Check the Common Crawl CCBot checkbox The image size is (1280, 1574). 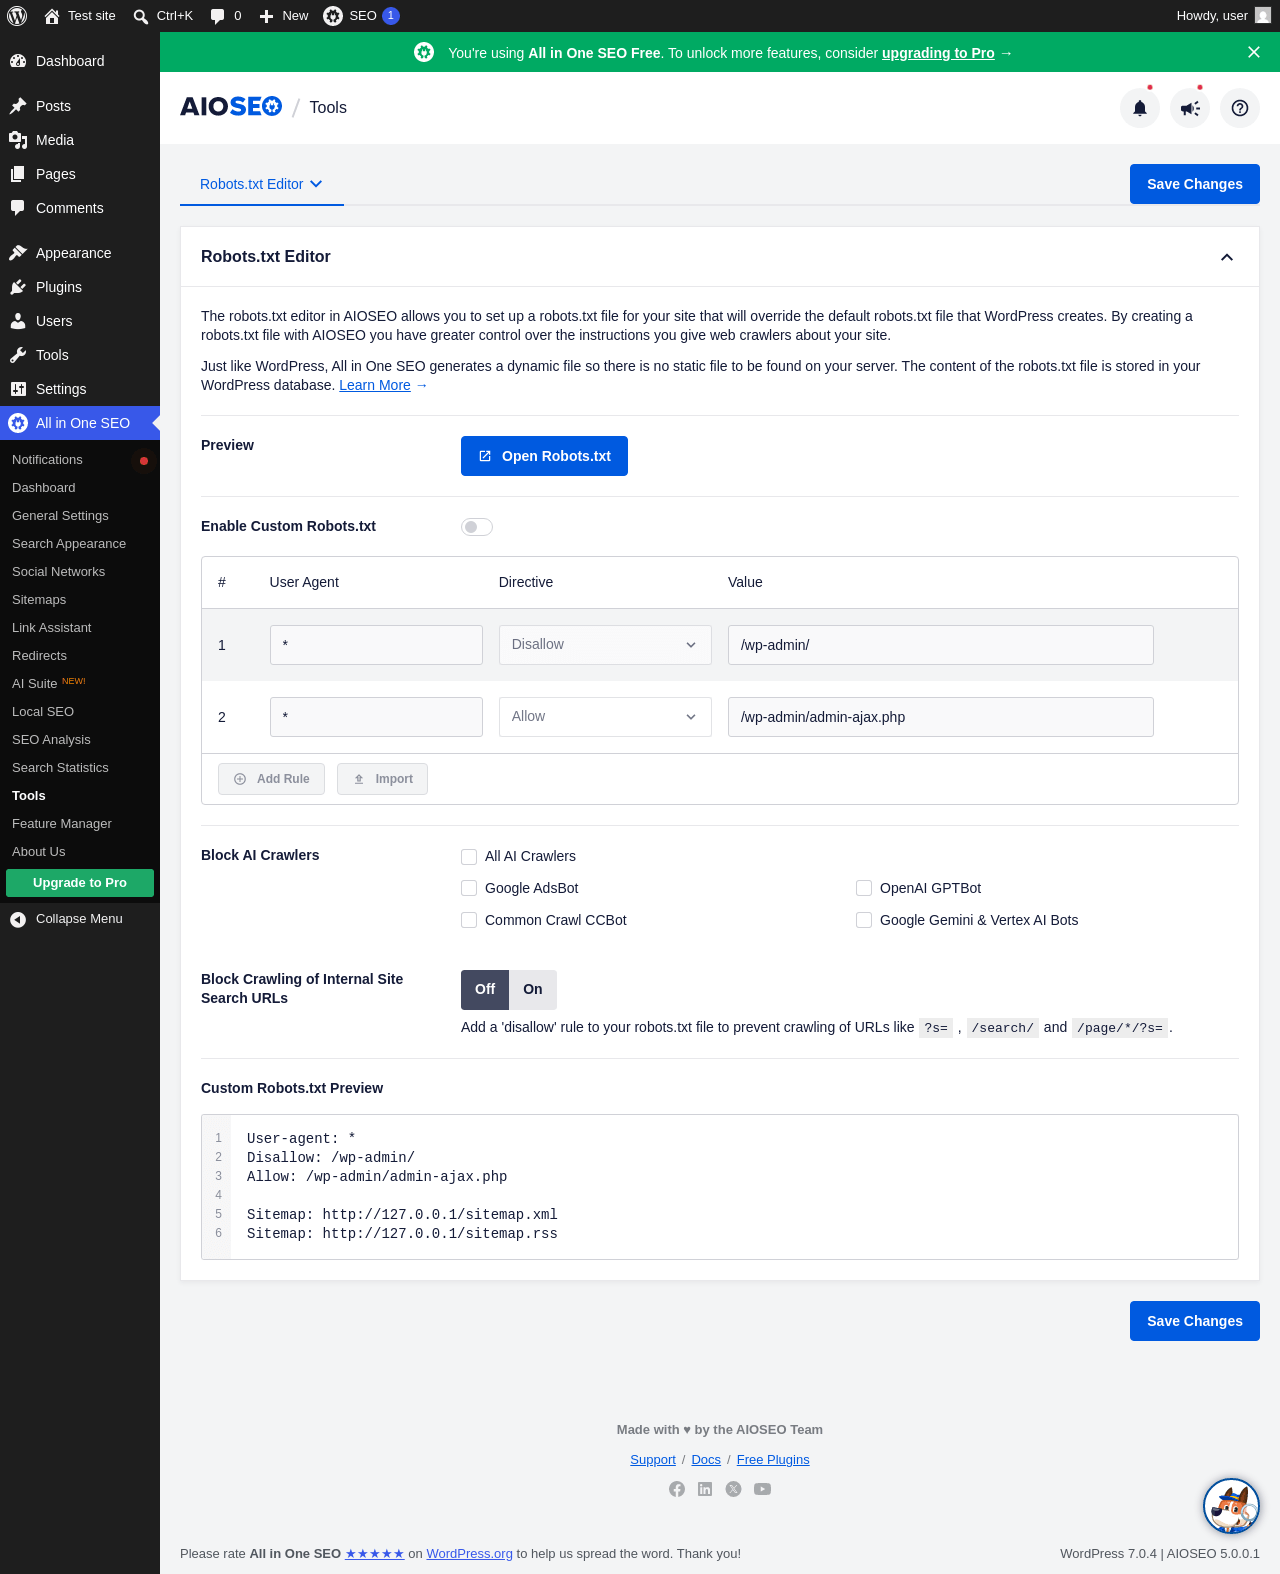point(469,921)
